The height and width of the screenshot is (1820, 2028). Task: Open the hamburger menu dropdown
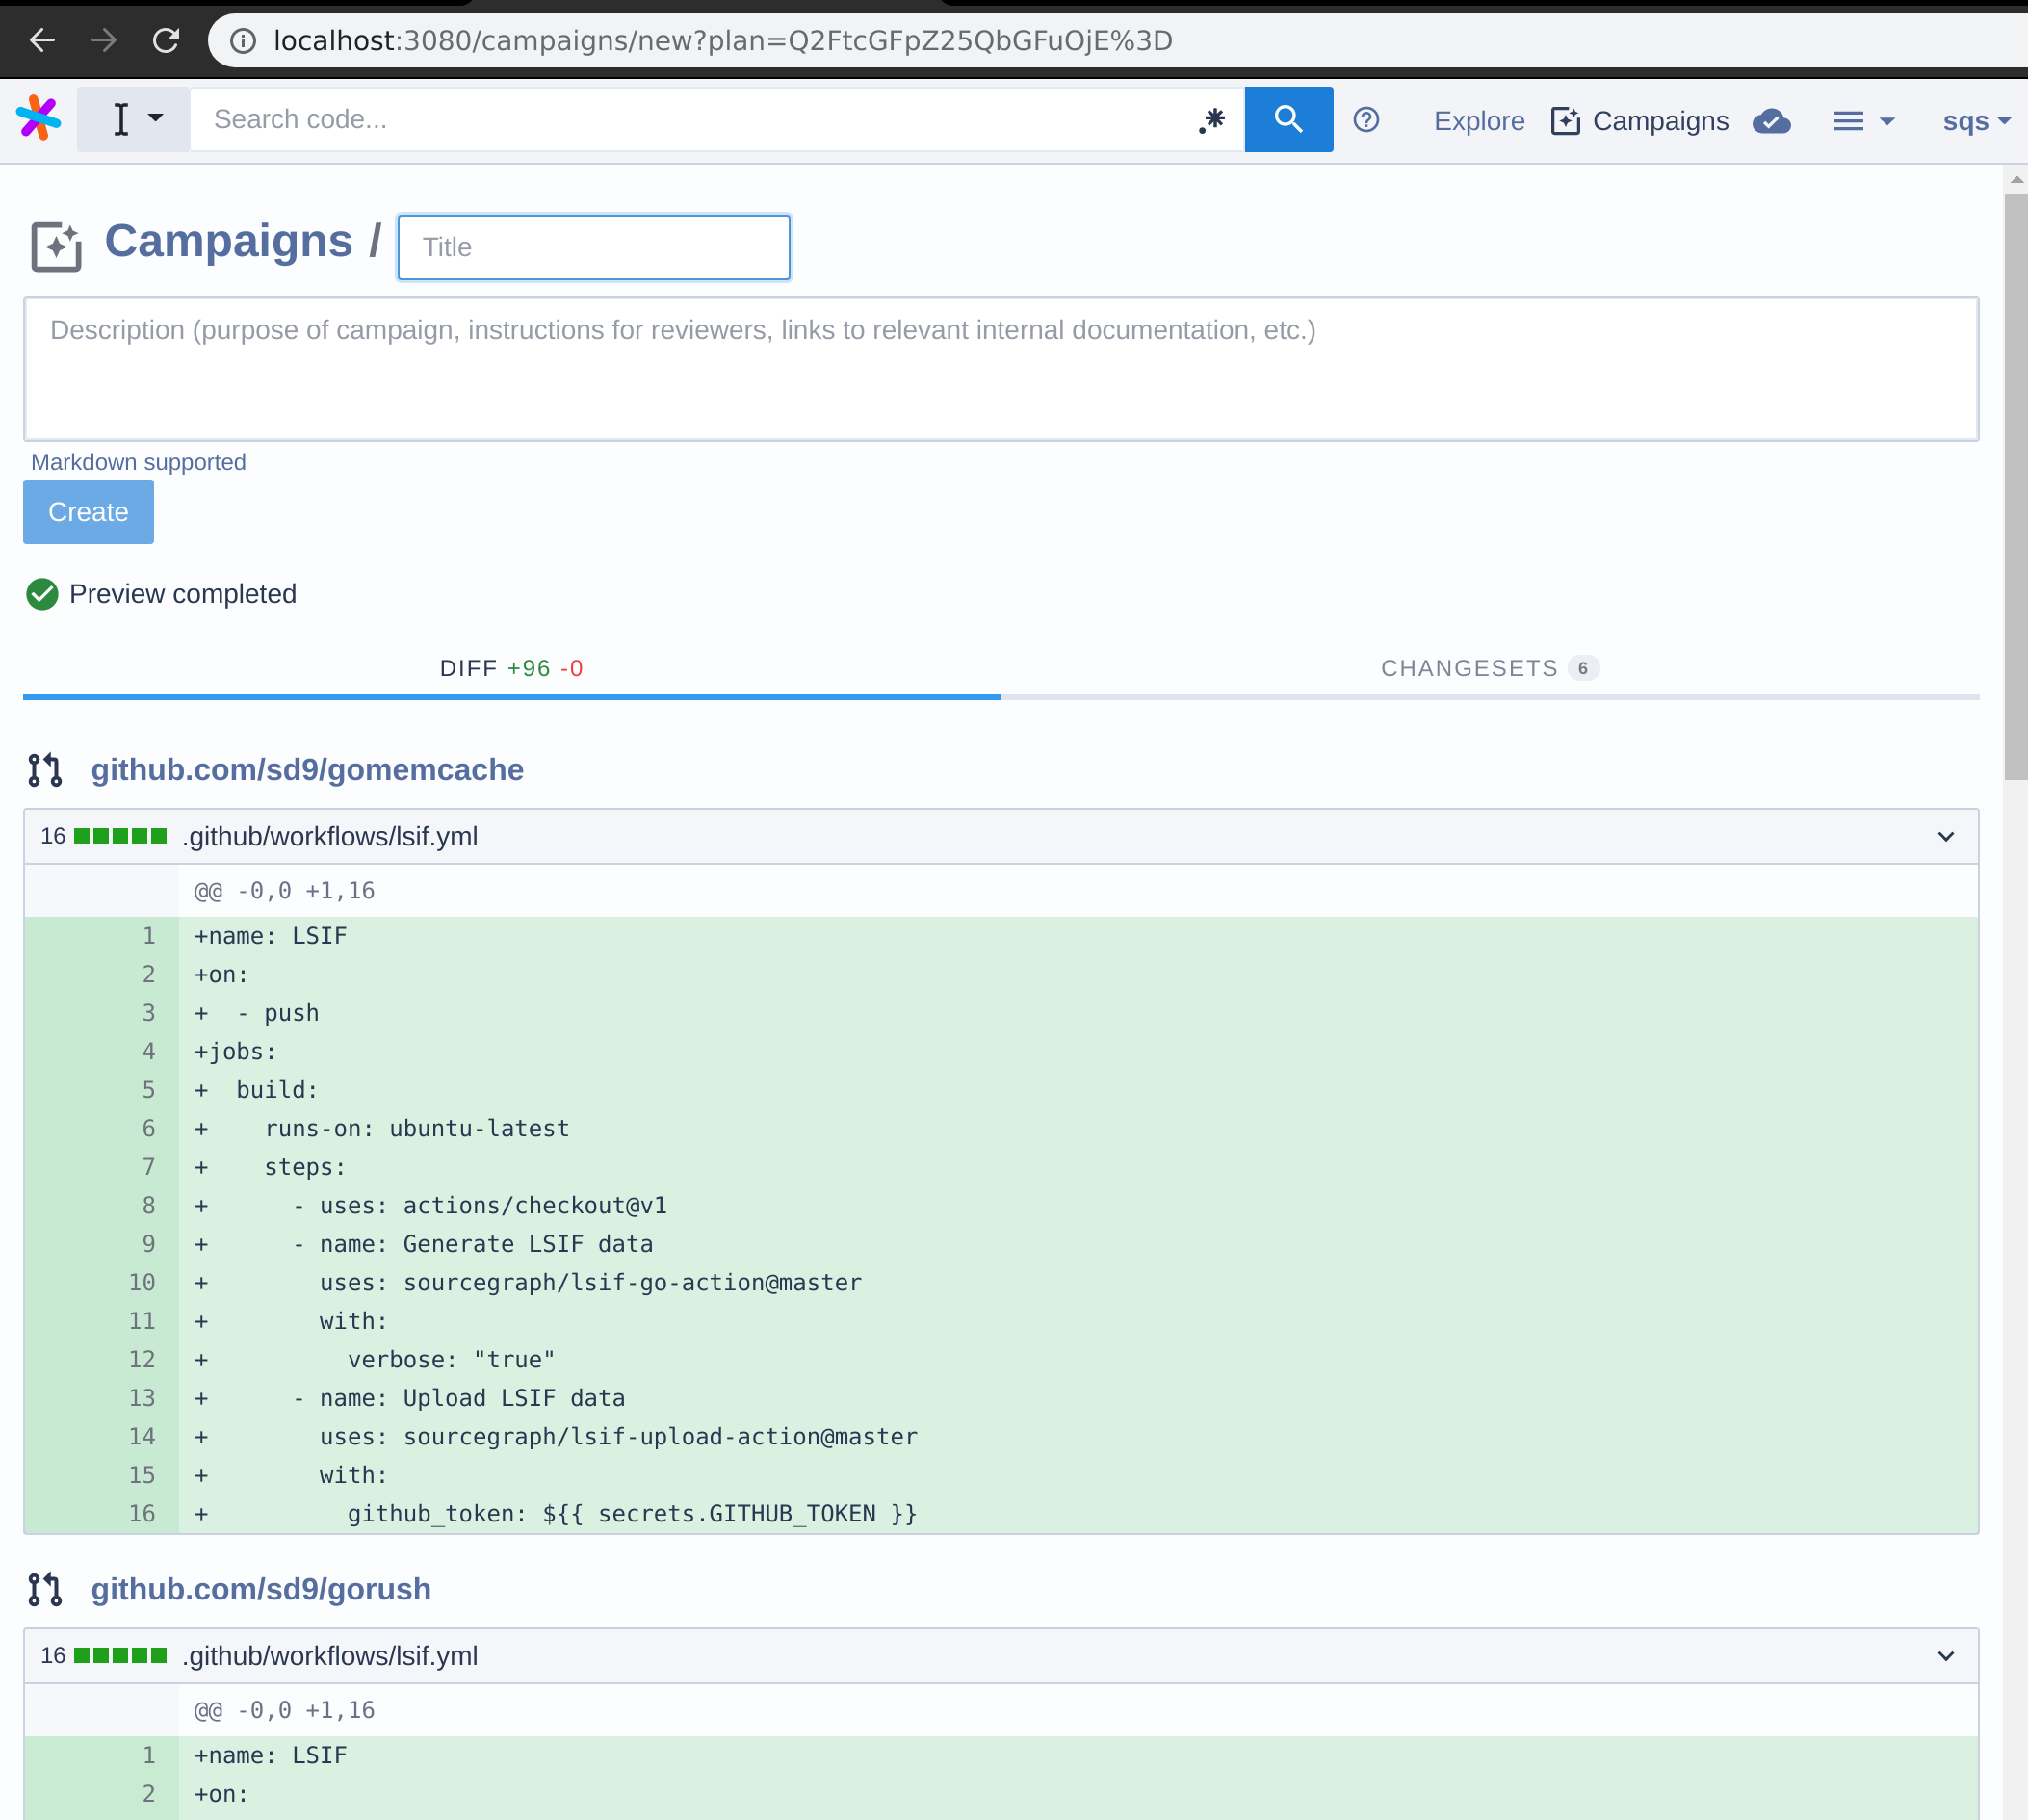pyautogui.click(x=1862, y=121)
